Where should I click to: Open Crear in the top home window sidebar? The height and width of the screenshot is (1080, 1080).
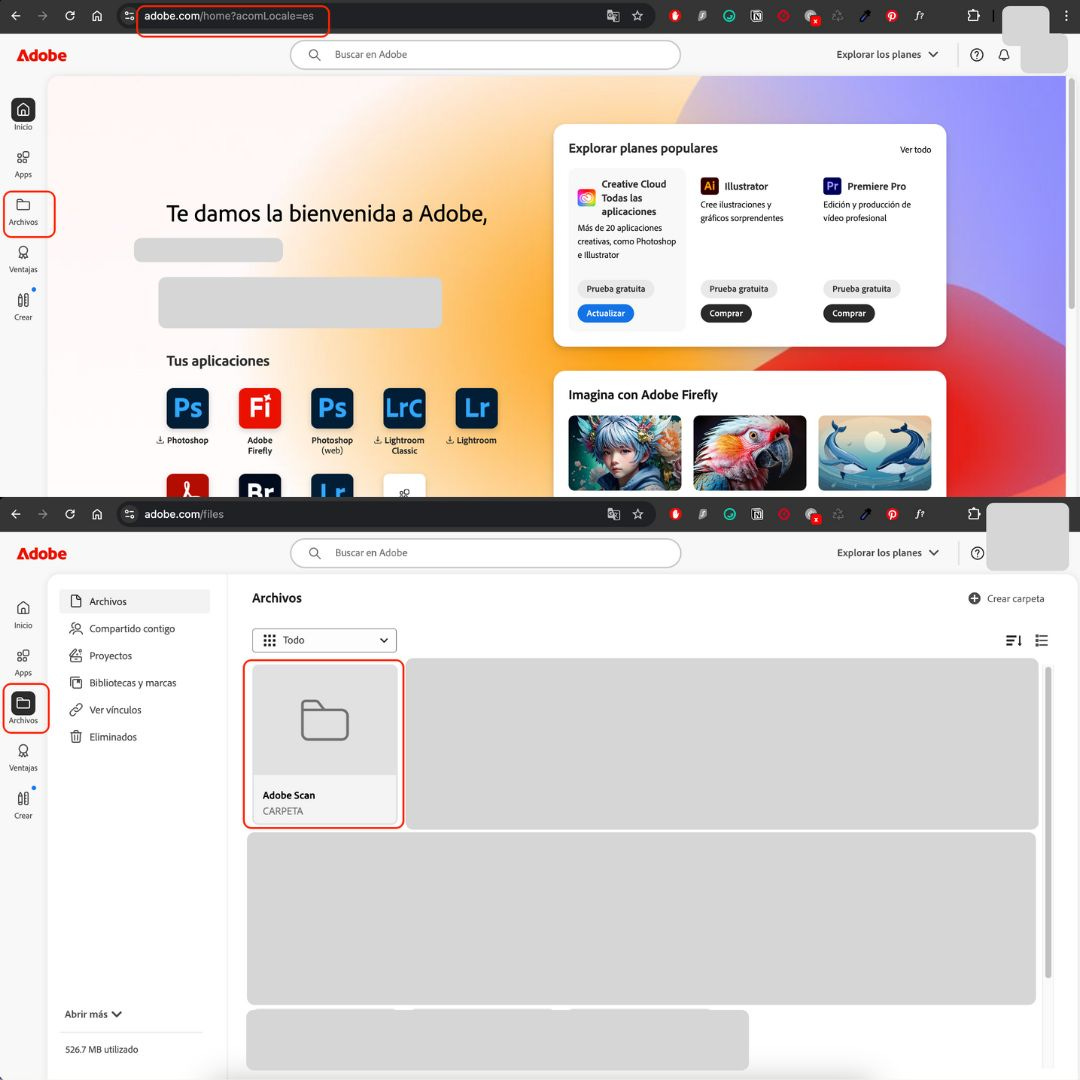click(x=23, y=307)
